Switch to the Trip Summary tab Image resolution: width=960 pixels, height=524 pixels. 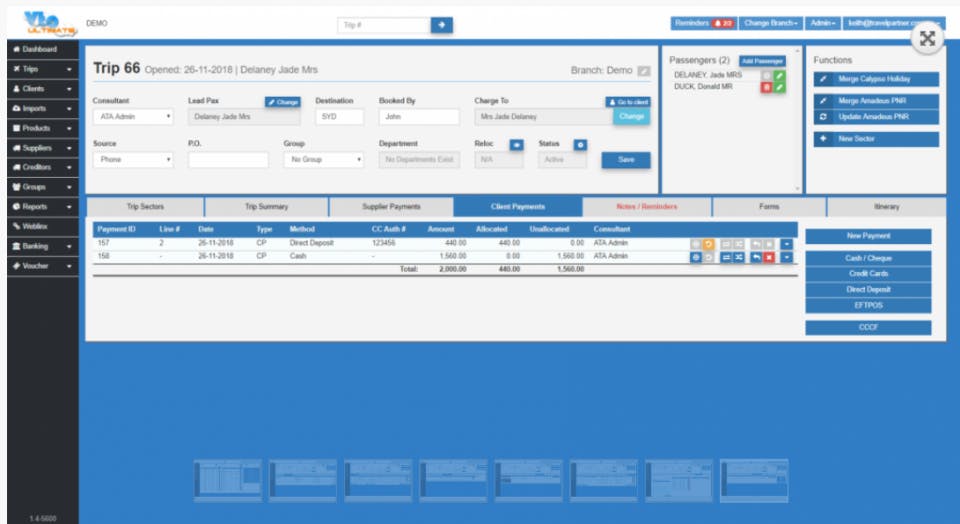tap(266, 207)
